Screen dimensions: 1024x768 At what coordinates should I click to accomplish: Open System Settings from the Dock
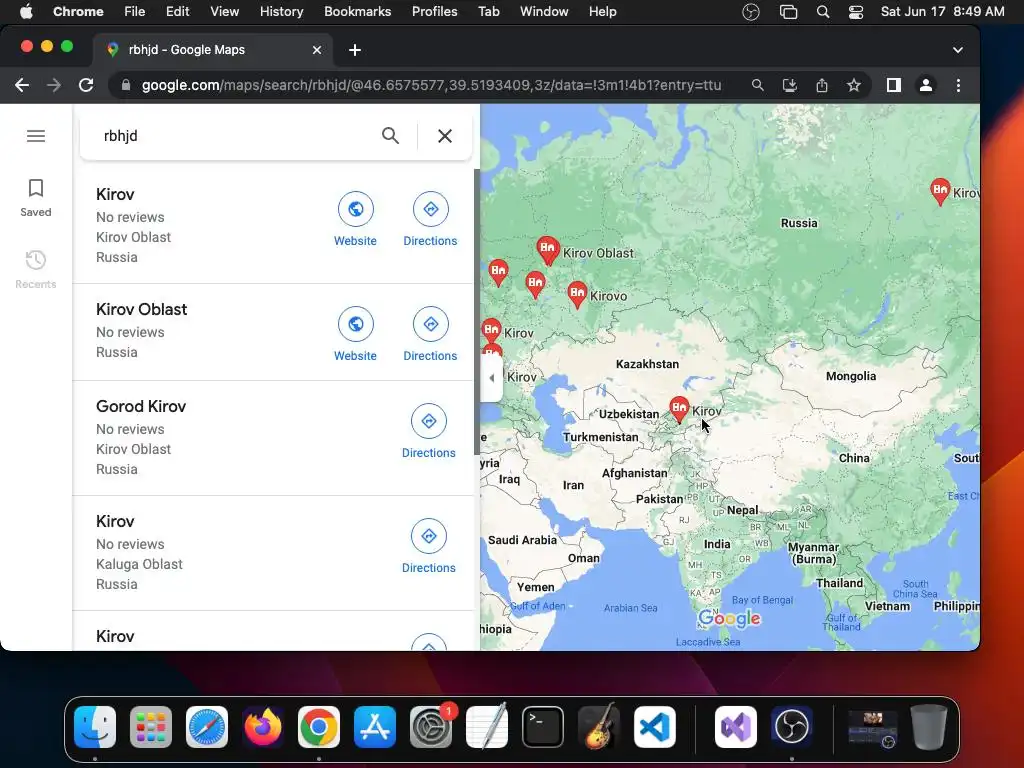point(431,727)
